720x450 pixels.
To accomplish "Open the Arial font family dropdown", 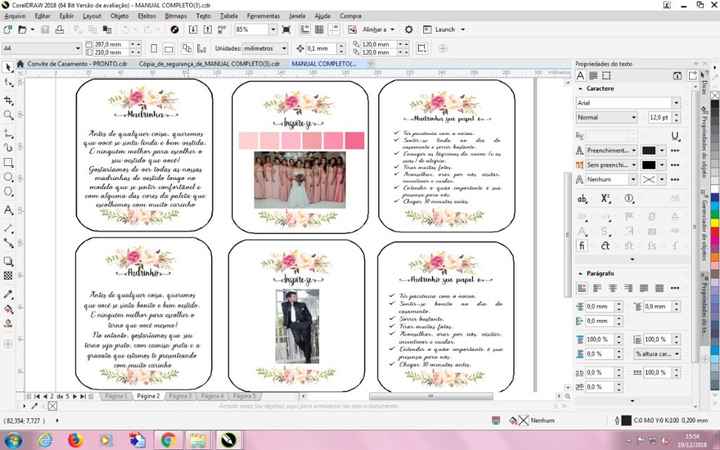I will coord(675,103).
